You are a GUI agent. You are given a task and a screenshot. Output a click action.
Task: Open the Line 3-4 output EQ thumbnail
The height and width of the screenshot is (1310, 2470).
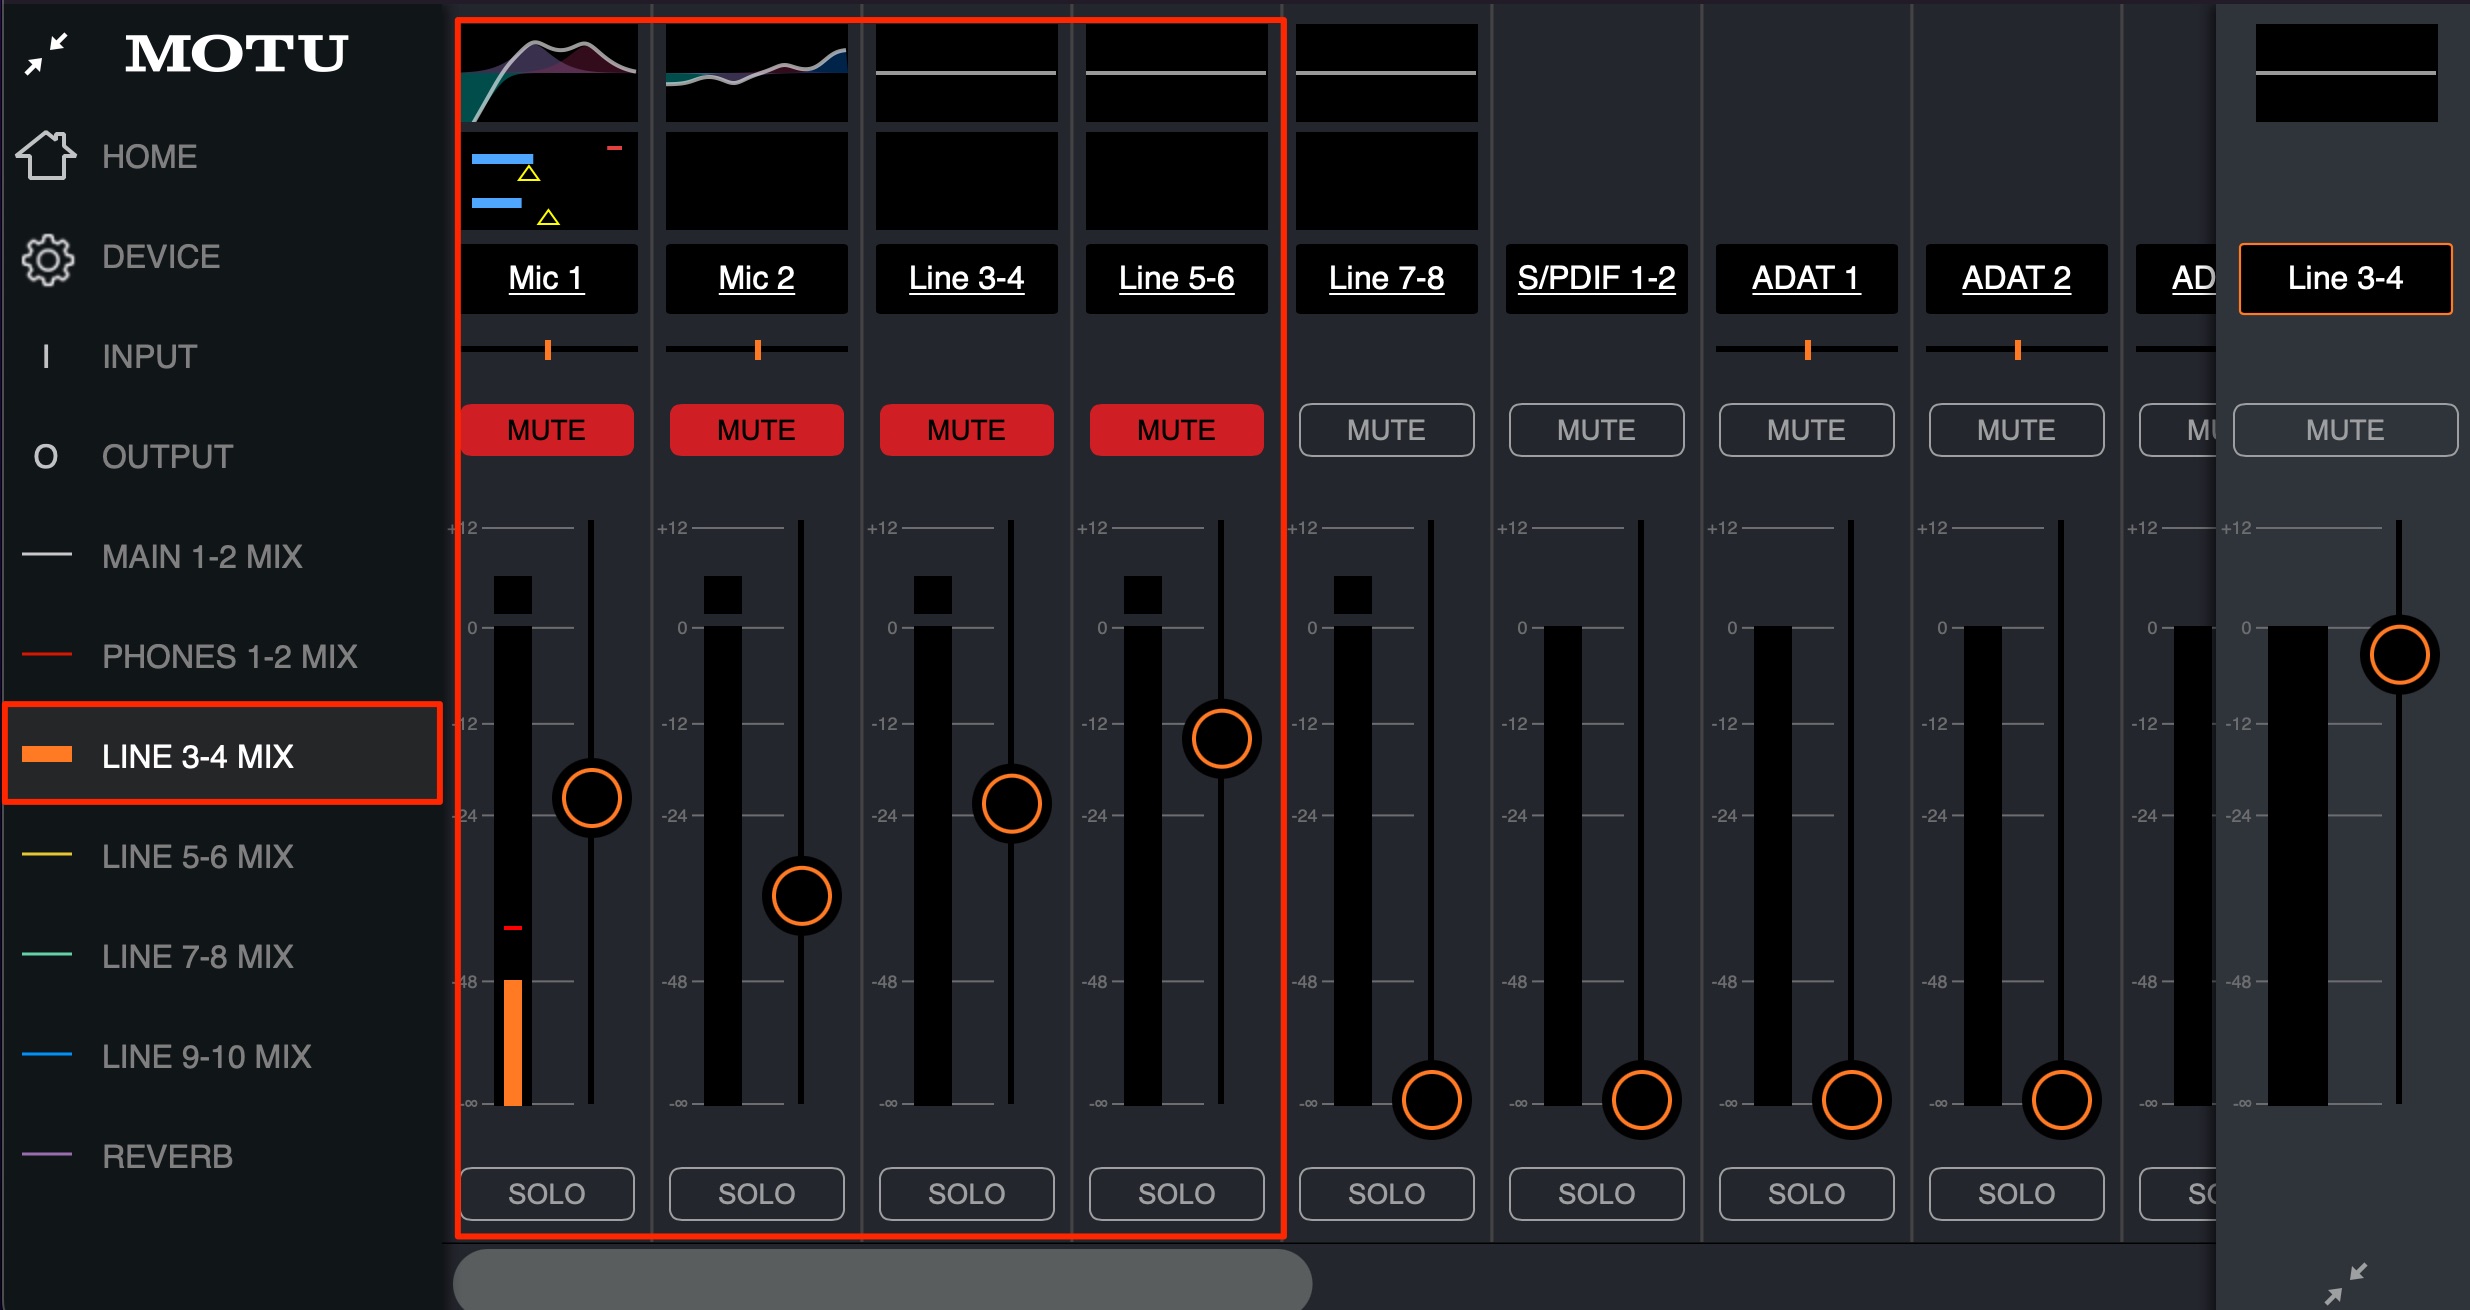pyautogui.click(x=2346, y=73)
